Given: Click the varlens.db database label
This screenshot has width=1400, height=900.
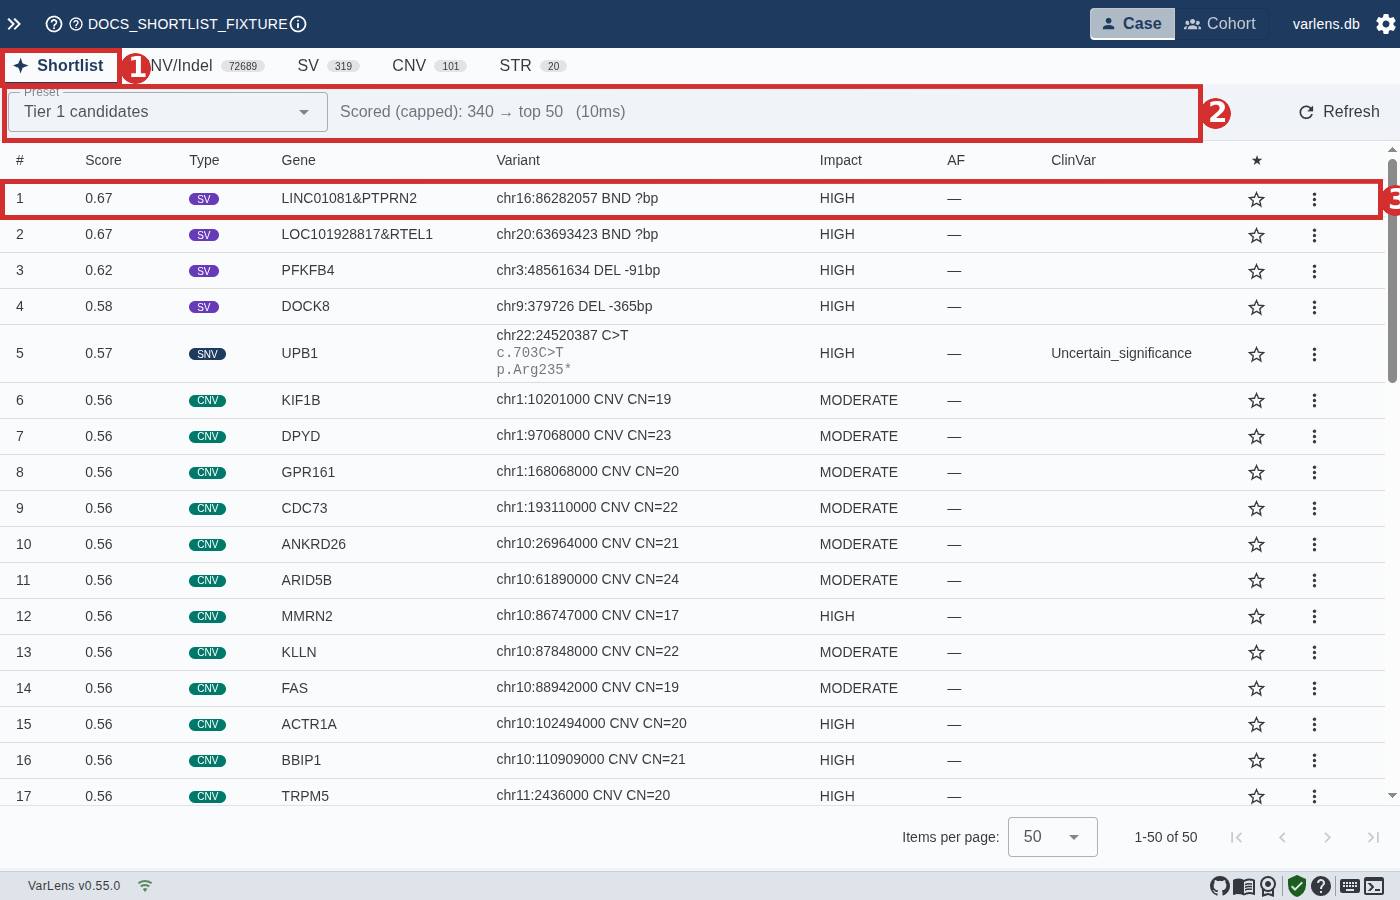Looking at the screenshot, I should click(1326, 24).
